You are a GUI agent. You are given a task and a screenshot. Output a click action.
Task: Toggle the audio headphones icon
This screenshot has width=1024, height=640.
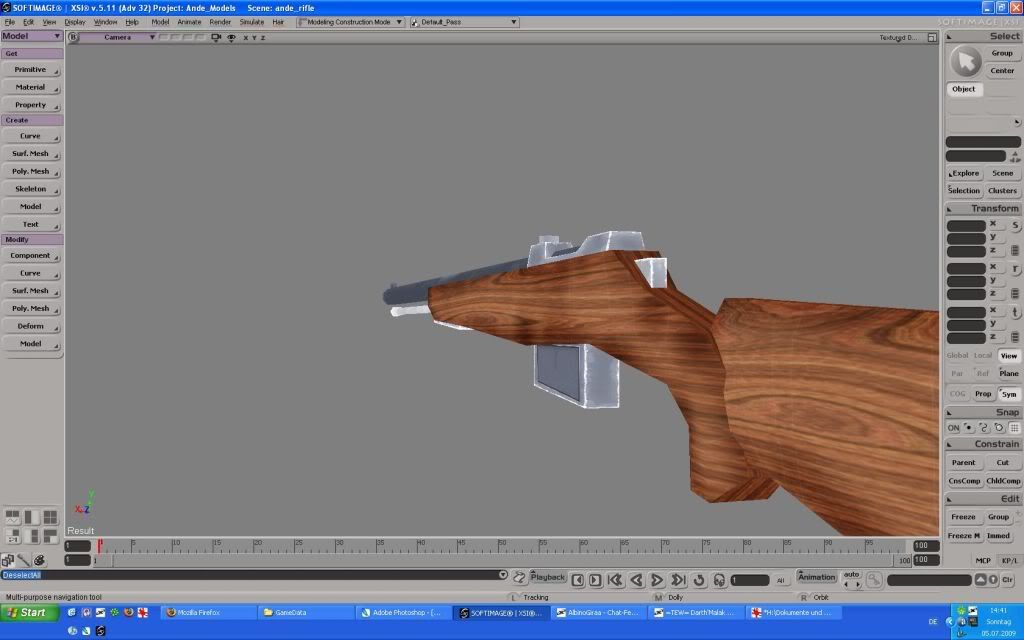719,580
